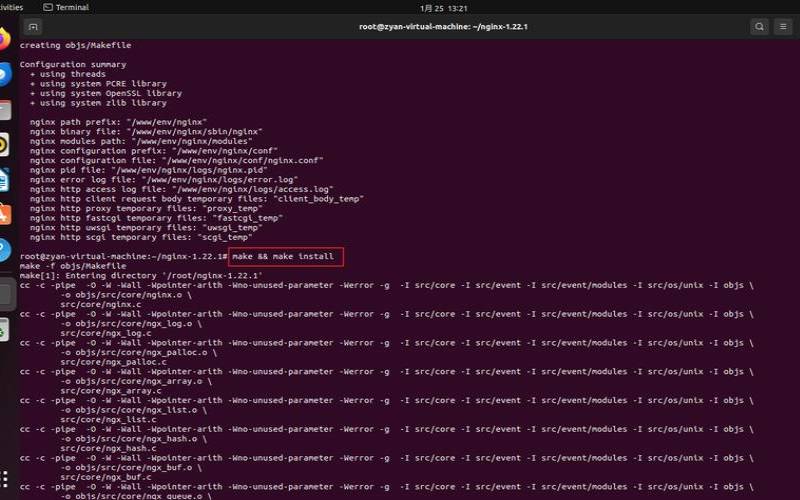This screenshot has height=500, width=800.
Task: Open Ubuntu Software from the dock
Action: tap(5, 215)
